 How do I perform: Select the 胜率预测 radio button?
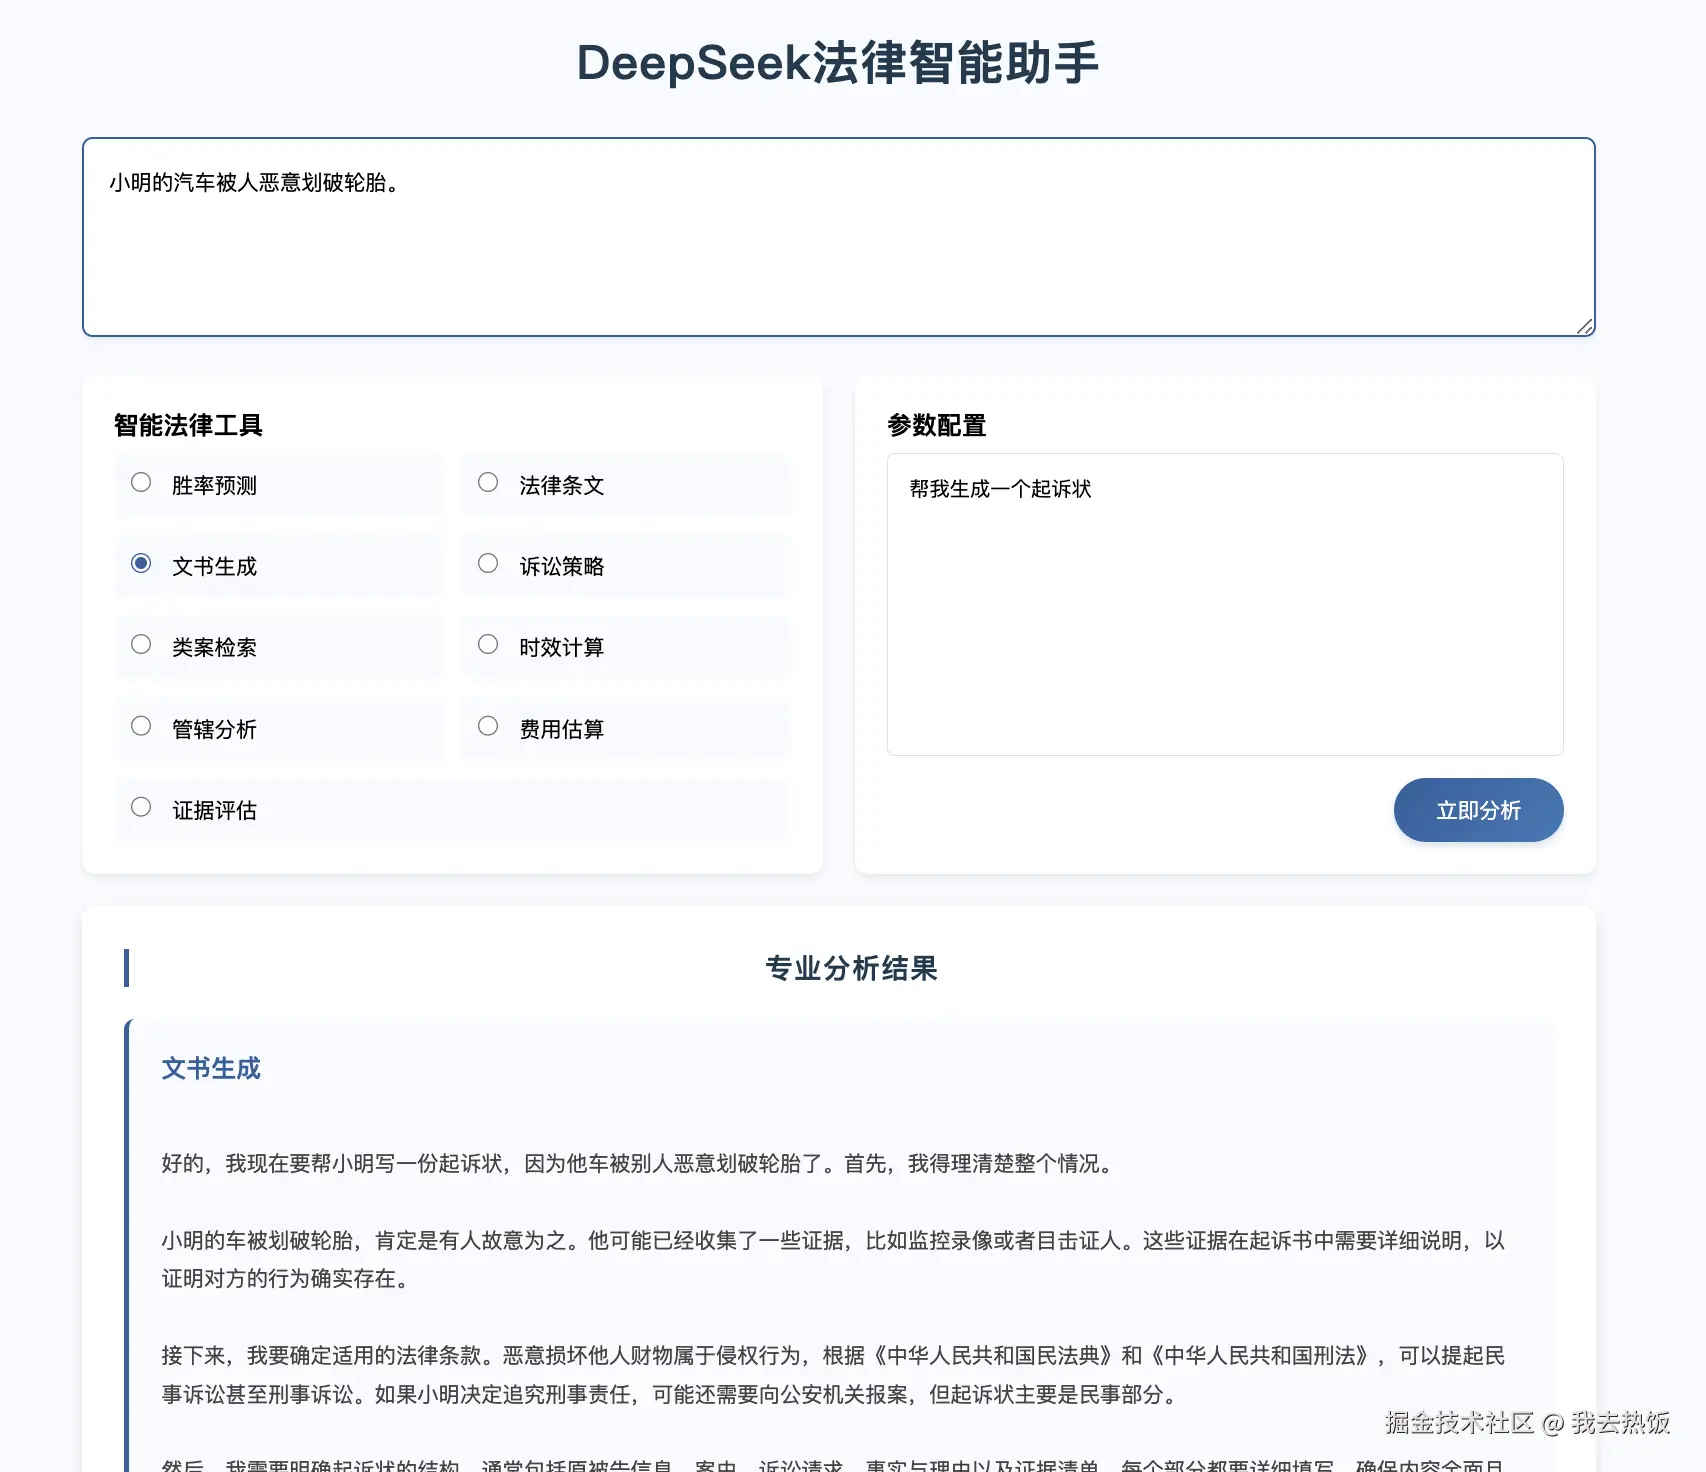pyautogui.click(x=141, y=483)
